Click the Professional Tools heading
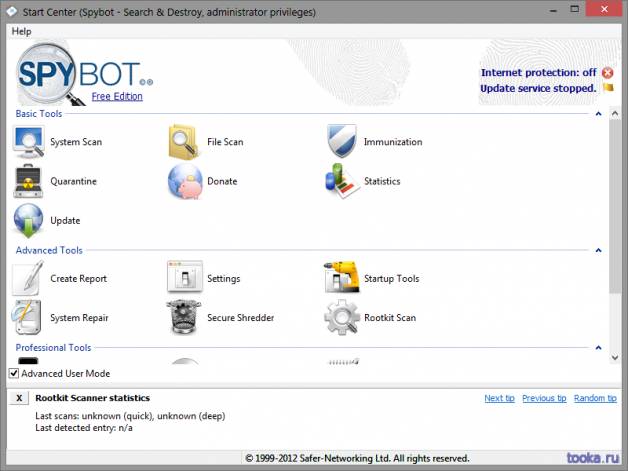This screenshot has height=471, width=628. click(x=53, y=348)
